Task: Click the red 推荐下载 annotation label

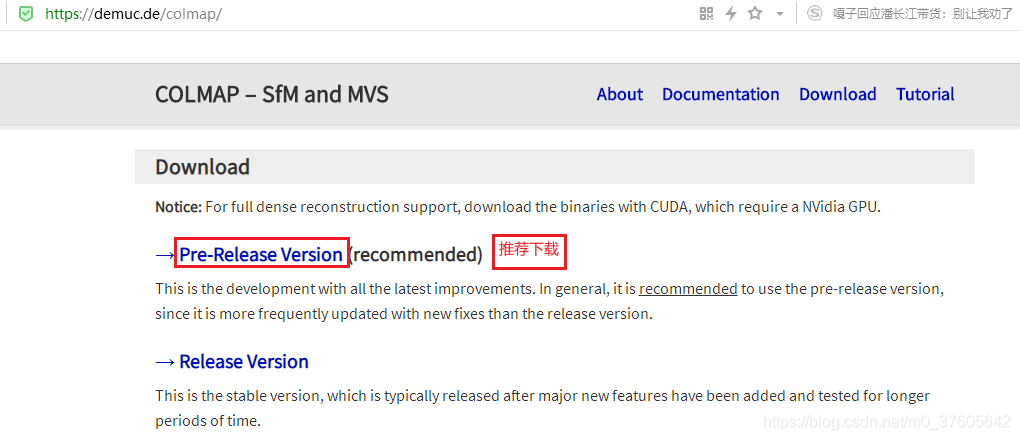Action: [529, 251]
